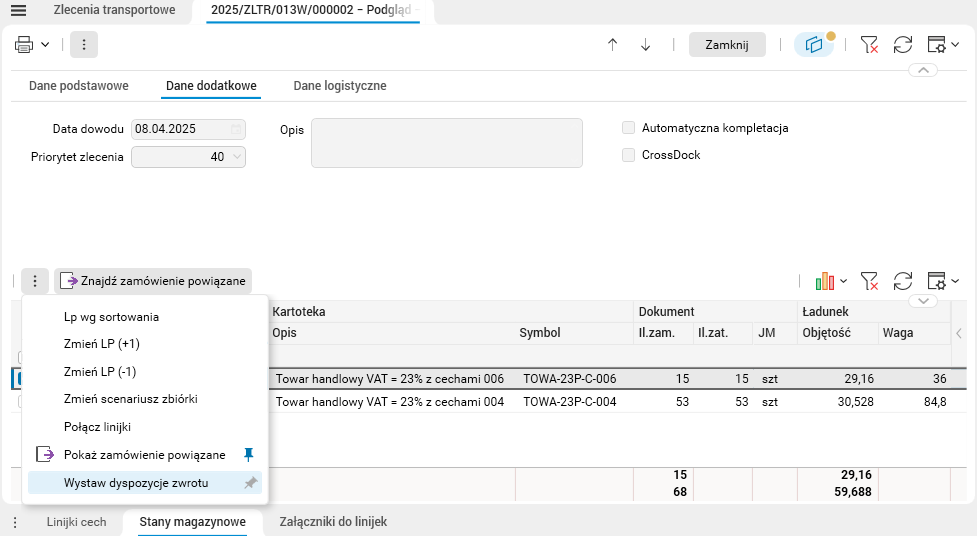Expand the 'Priorytet zlecenia' dropdown

pyautogui.click(x=237, y=157)
